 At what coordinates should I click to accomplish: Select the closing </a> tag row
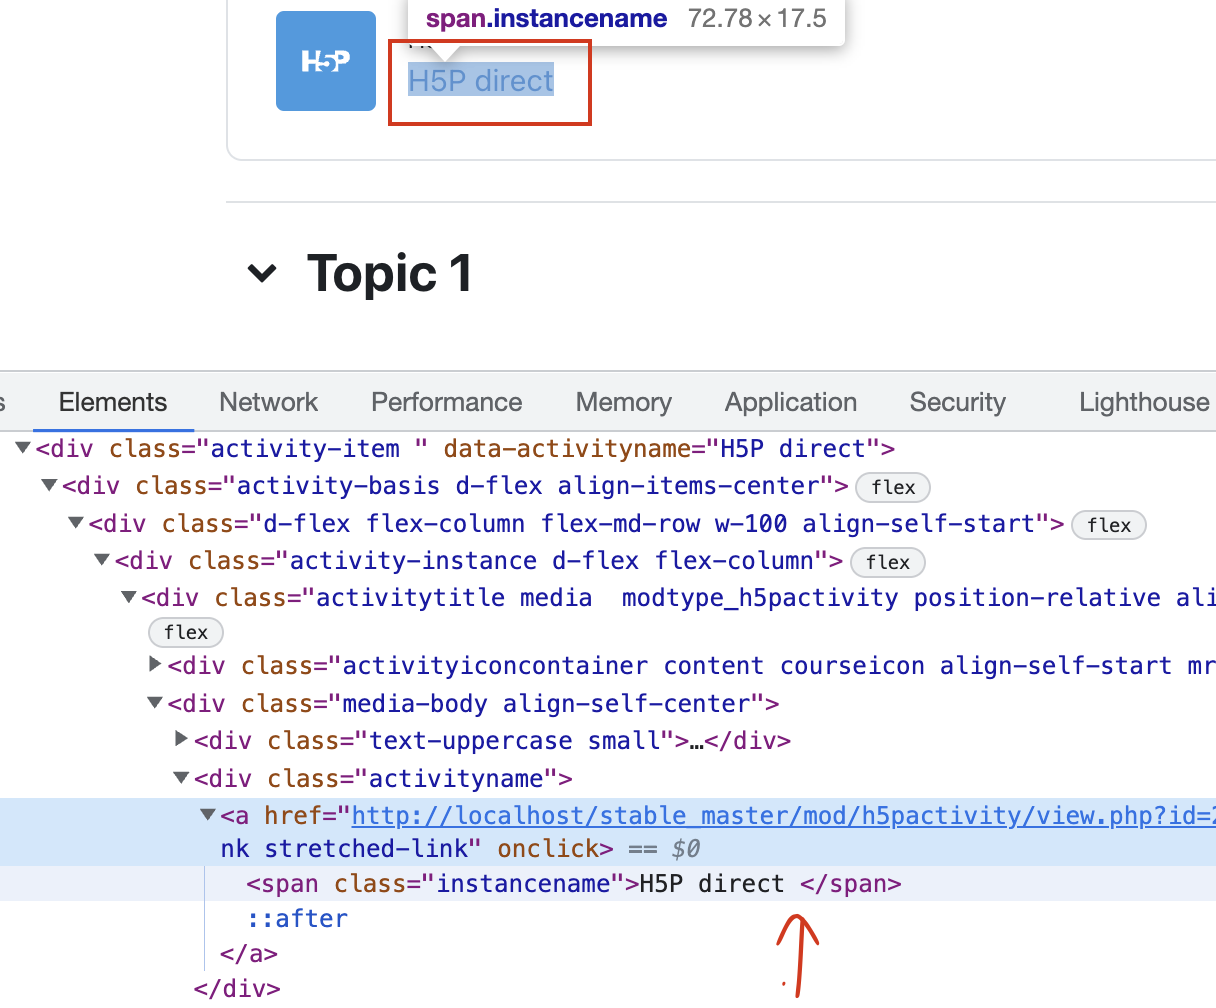tap(249, 954)
